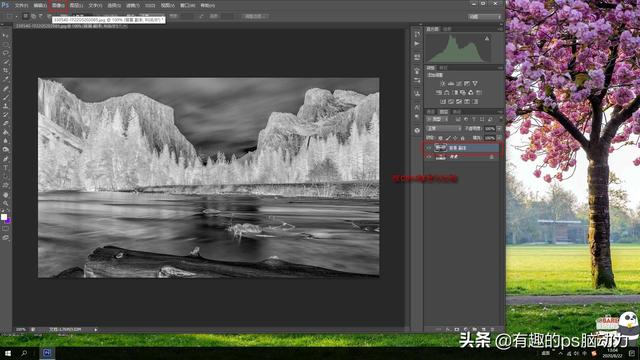
Task: Select the Zoom tool
Action: point(6,203)
